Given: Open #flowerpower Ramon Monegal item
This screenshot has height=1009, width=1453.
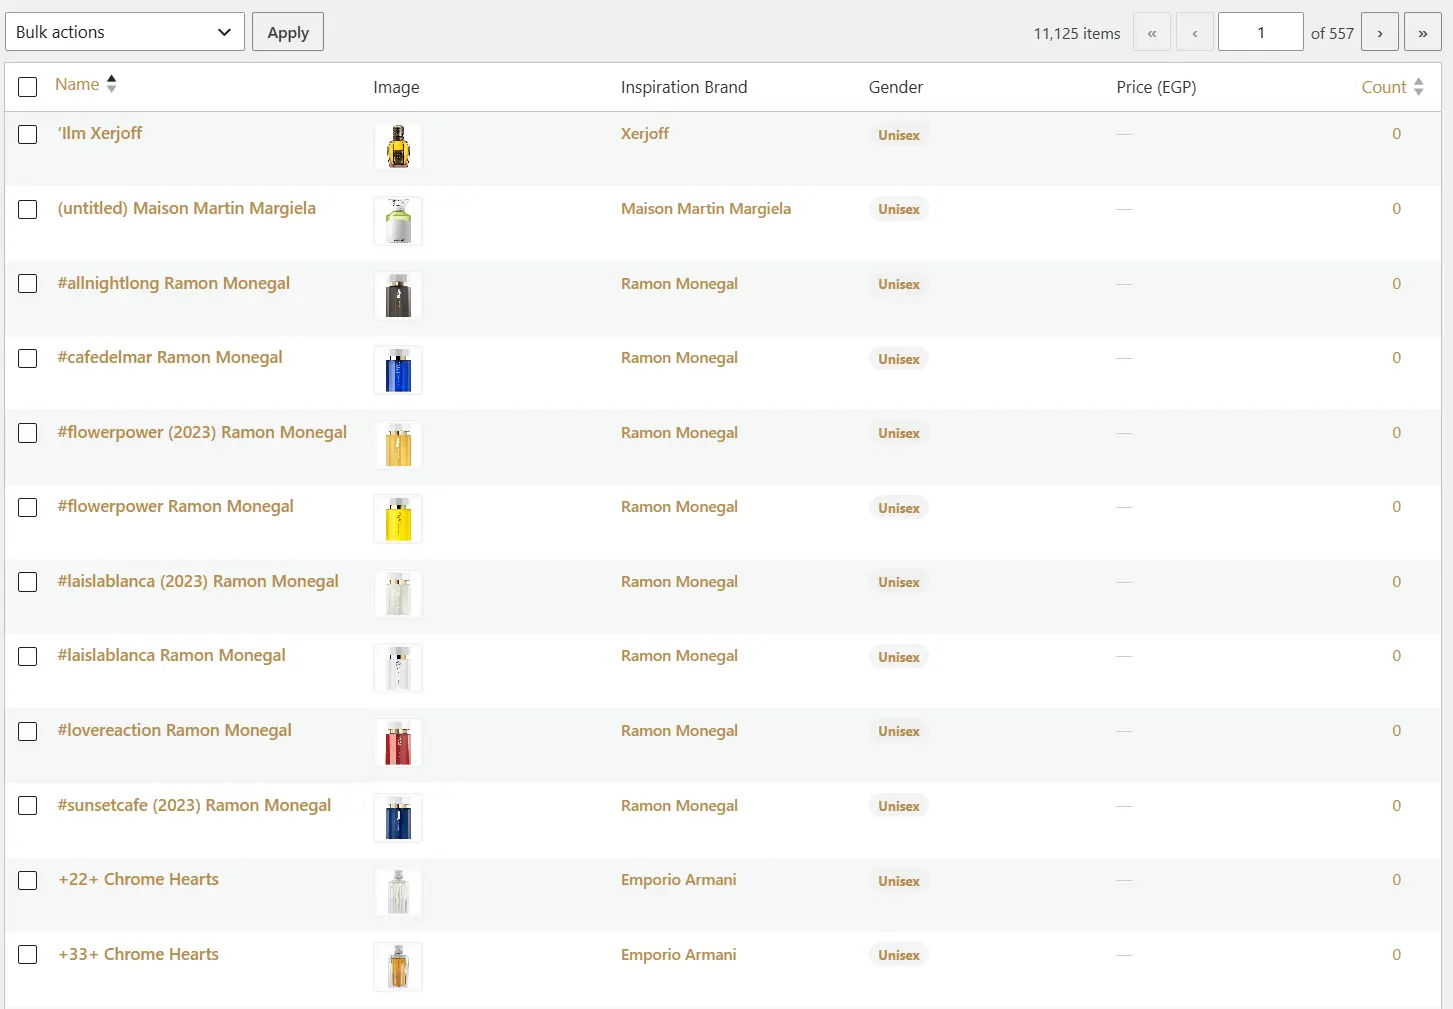Looking at the screenshot, I should click(175, 506).
